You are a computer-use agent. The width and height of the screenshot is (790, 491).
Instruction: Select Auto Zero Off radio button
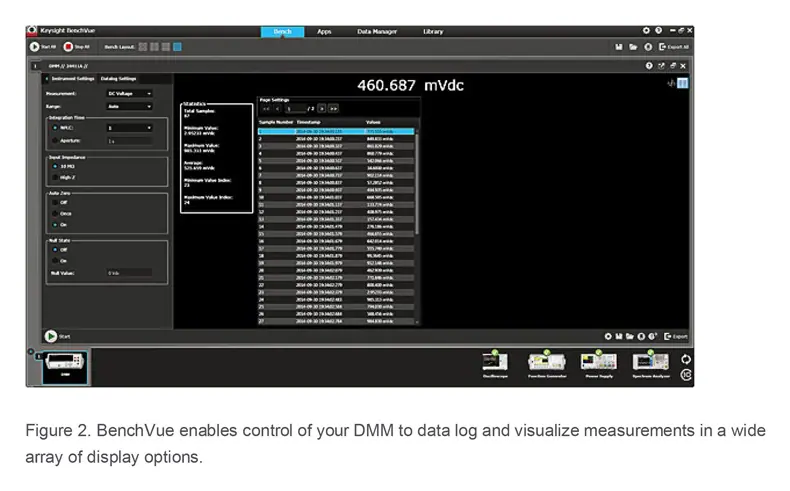click(x=55, y=202)
